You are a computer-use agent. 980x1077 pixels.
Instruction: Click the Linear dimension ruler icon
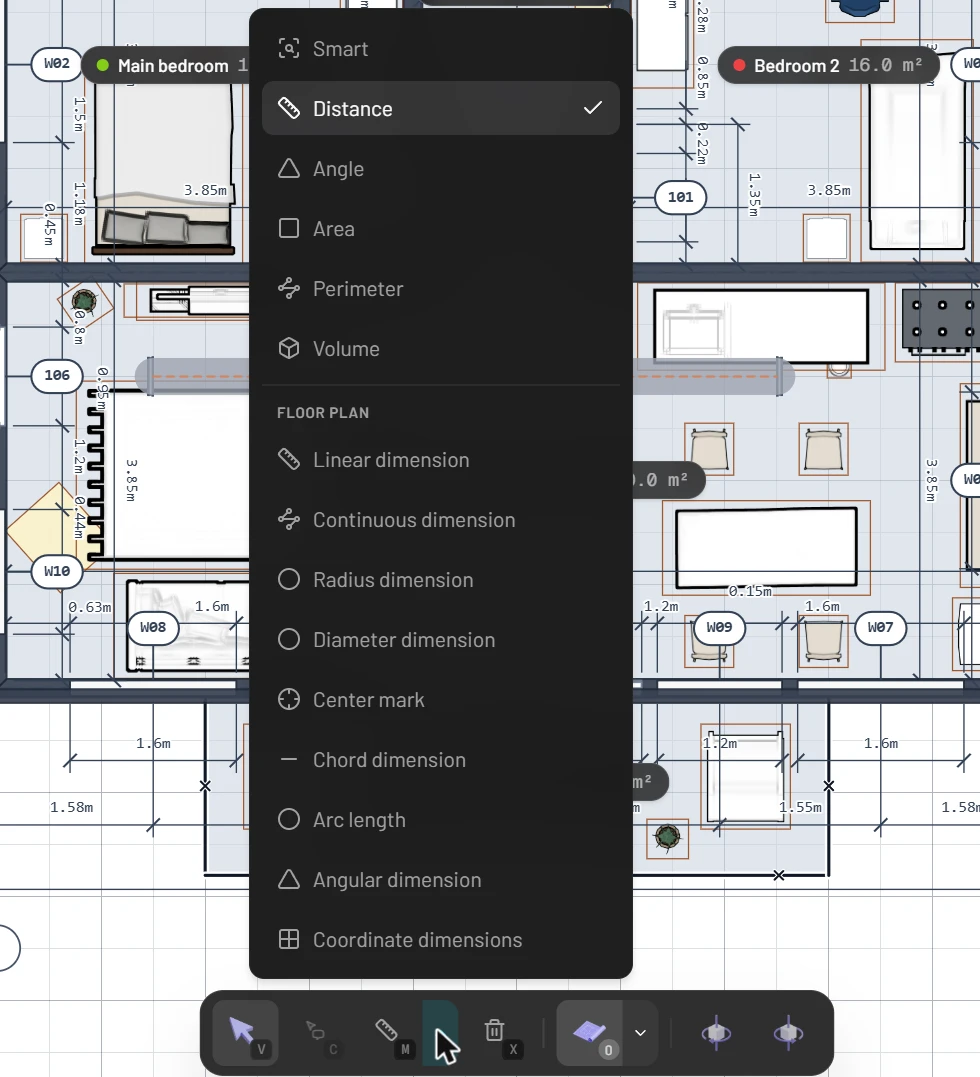tap(289, 460)
